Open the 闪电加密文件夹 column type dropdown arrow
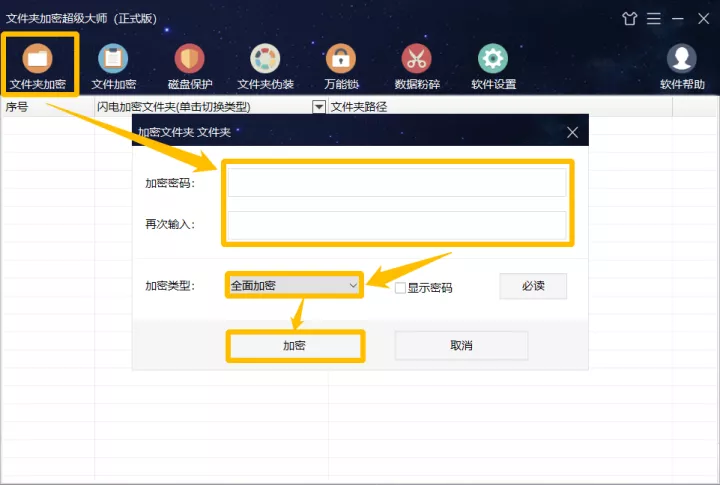 [319, 107]
